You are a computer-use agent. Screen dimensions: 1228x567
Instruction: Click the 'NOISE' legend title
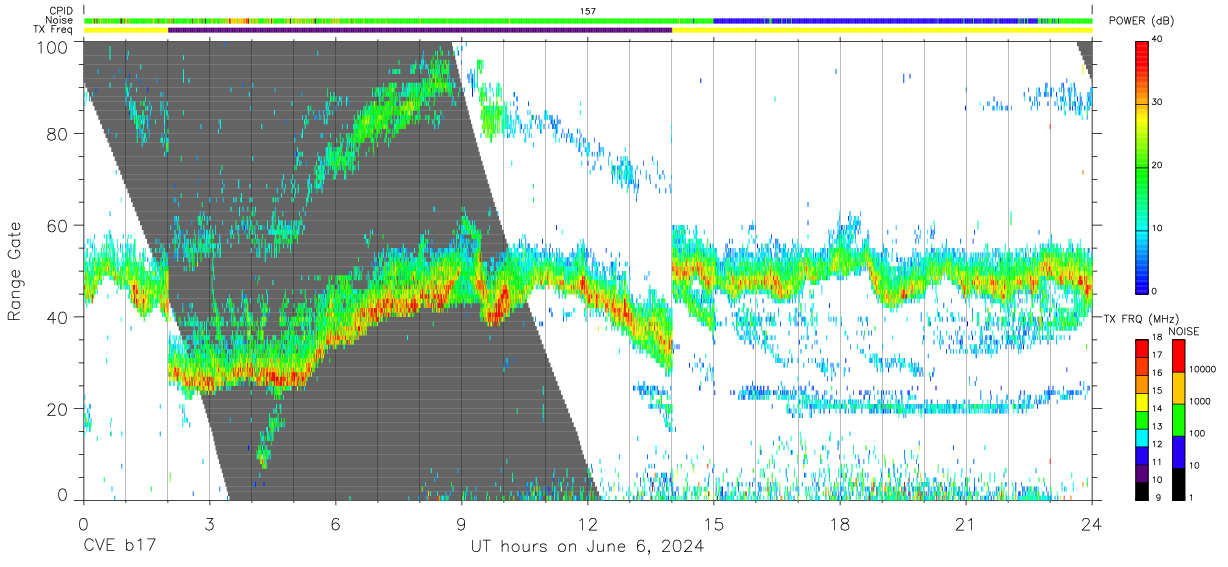pos(1184,330)
